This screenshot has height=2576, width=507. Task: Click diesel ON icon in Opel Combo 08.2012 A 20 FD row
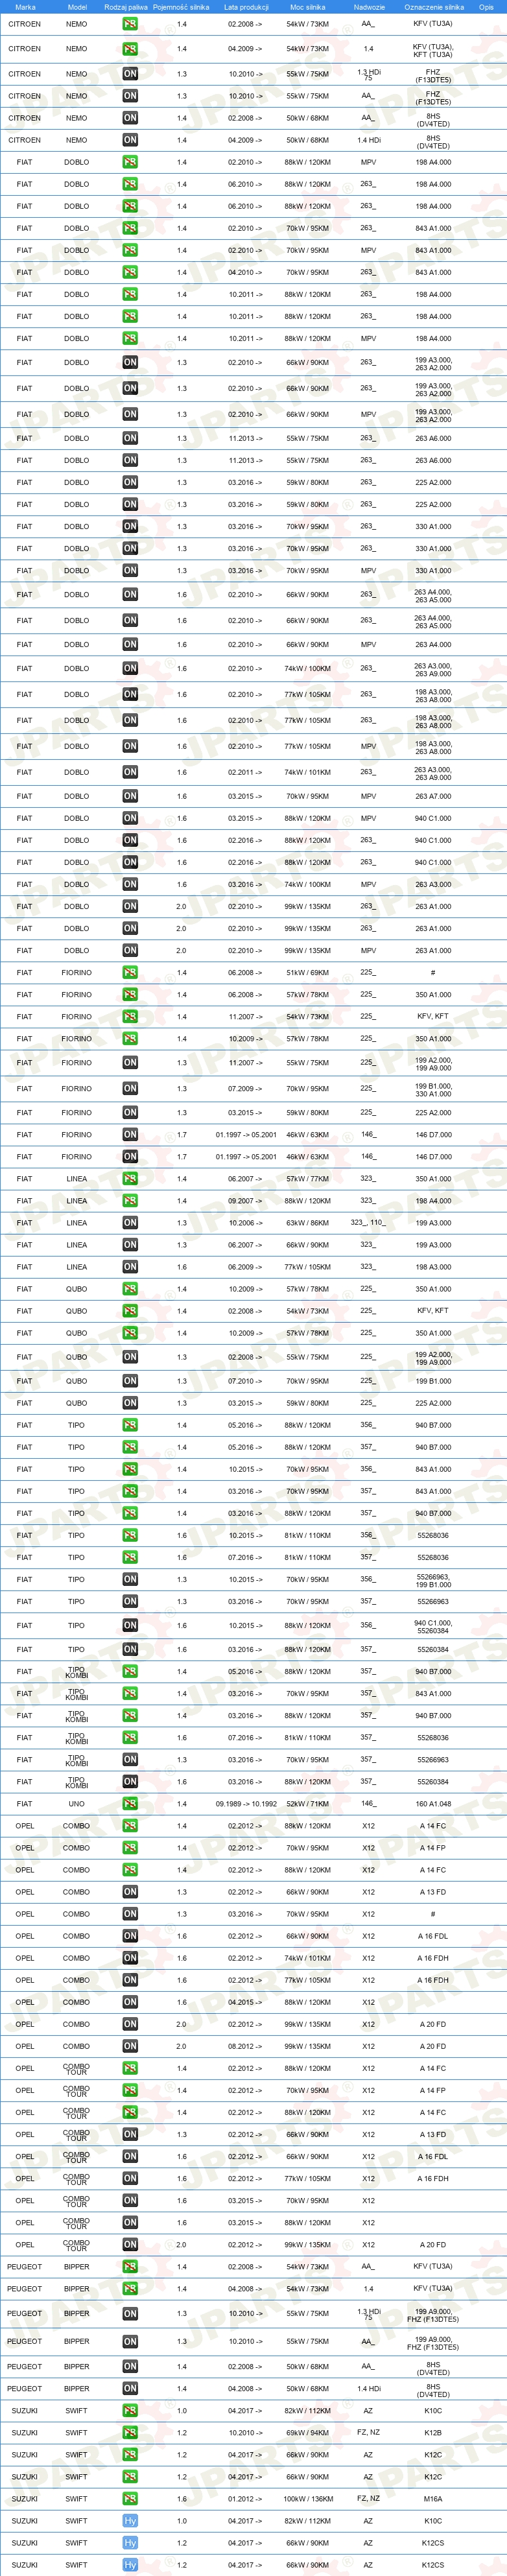[x=130, y=2045]
